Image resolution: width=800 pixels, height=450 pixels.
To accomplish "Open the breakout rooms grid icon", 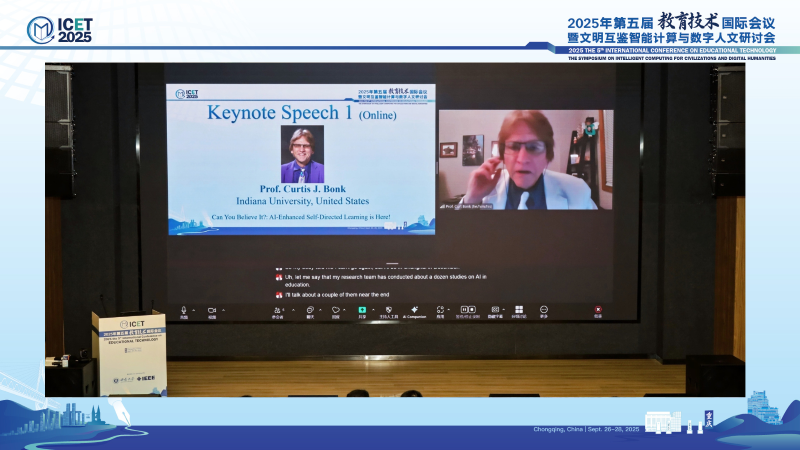I will click(519, 309).
